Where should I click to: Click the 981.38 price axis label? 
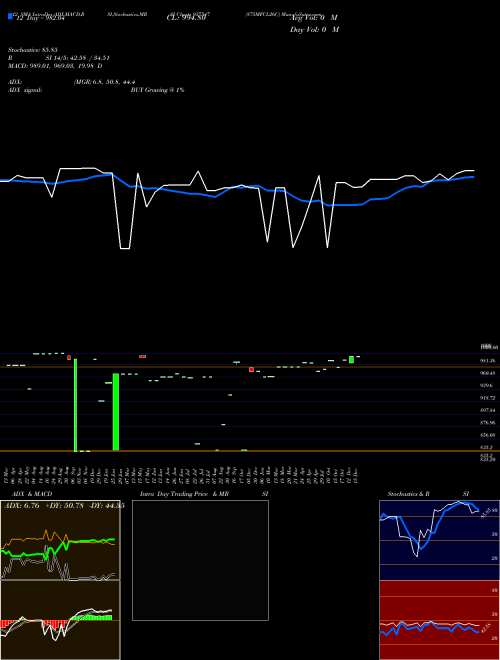point(488,361)
